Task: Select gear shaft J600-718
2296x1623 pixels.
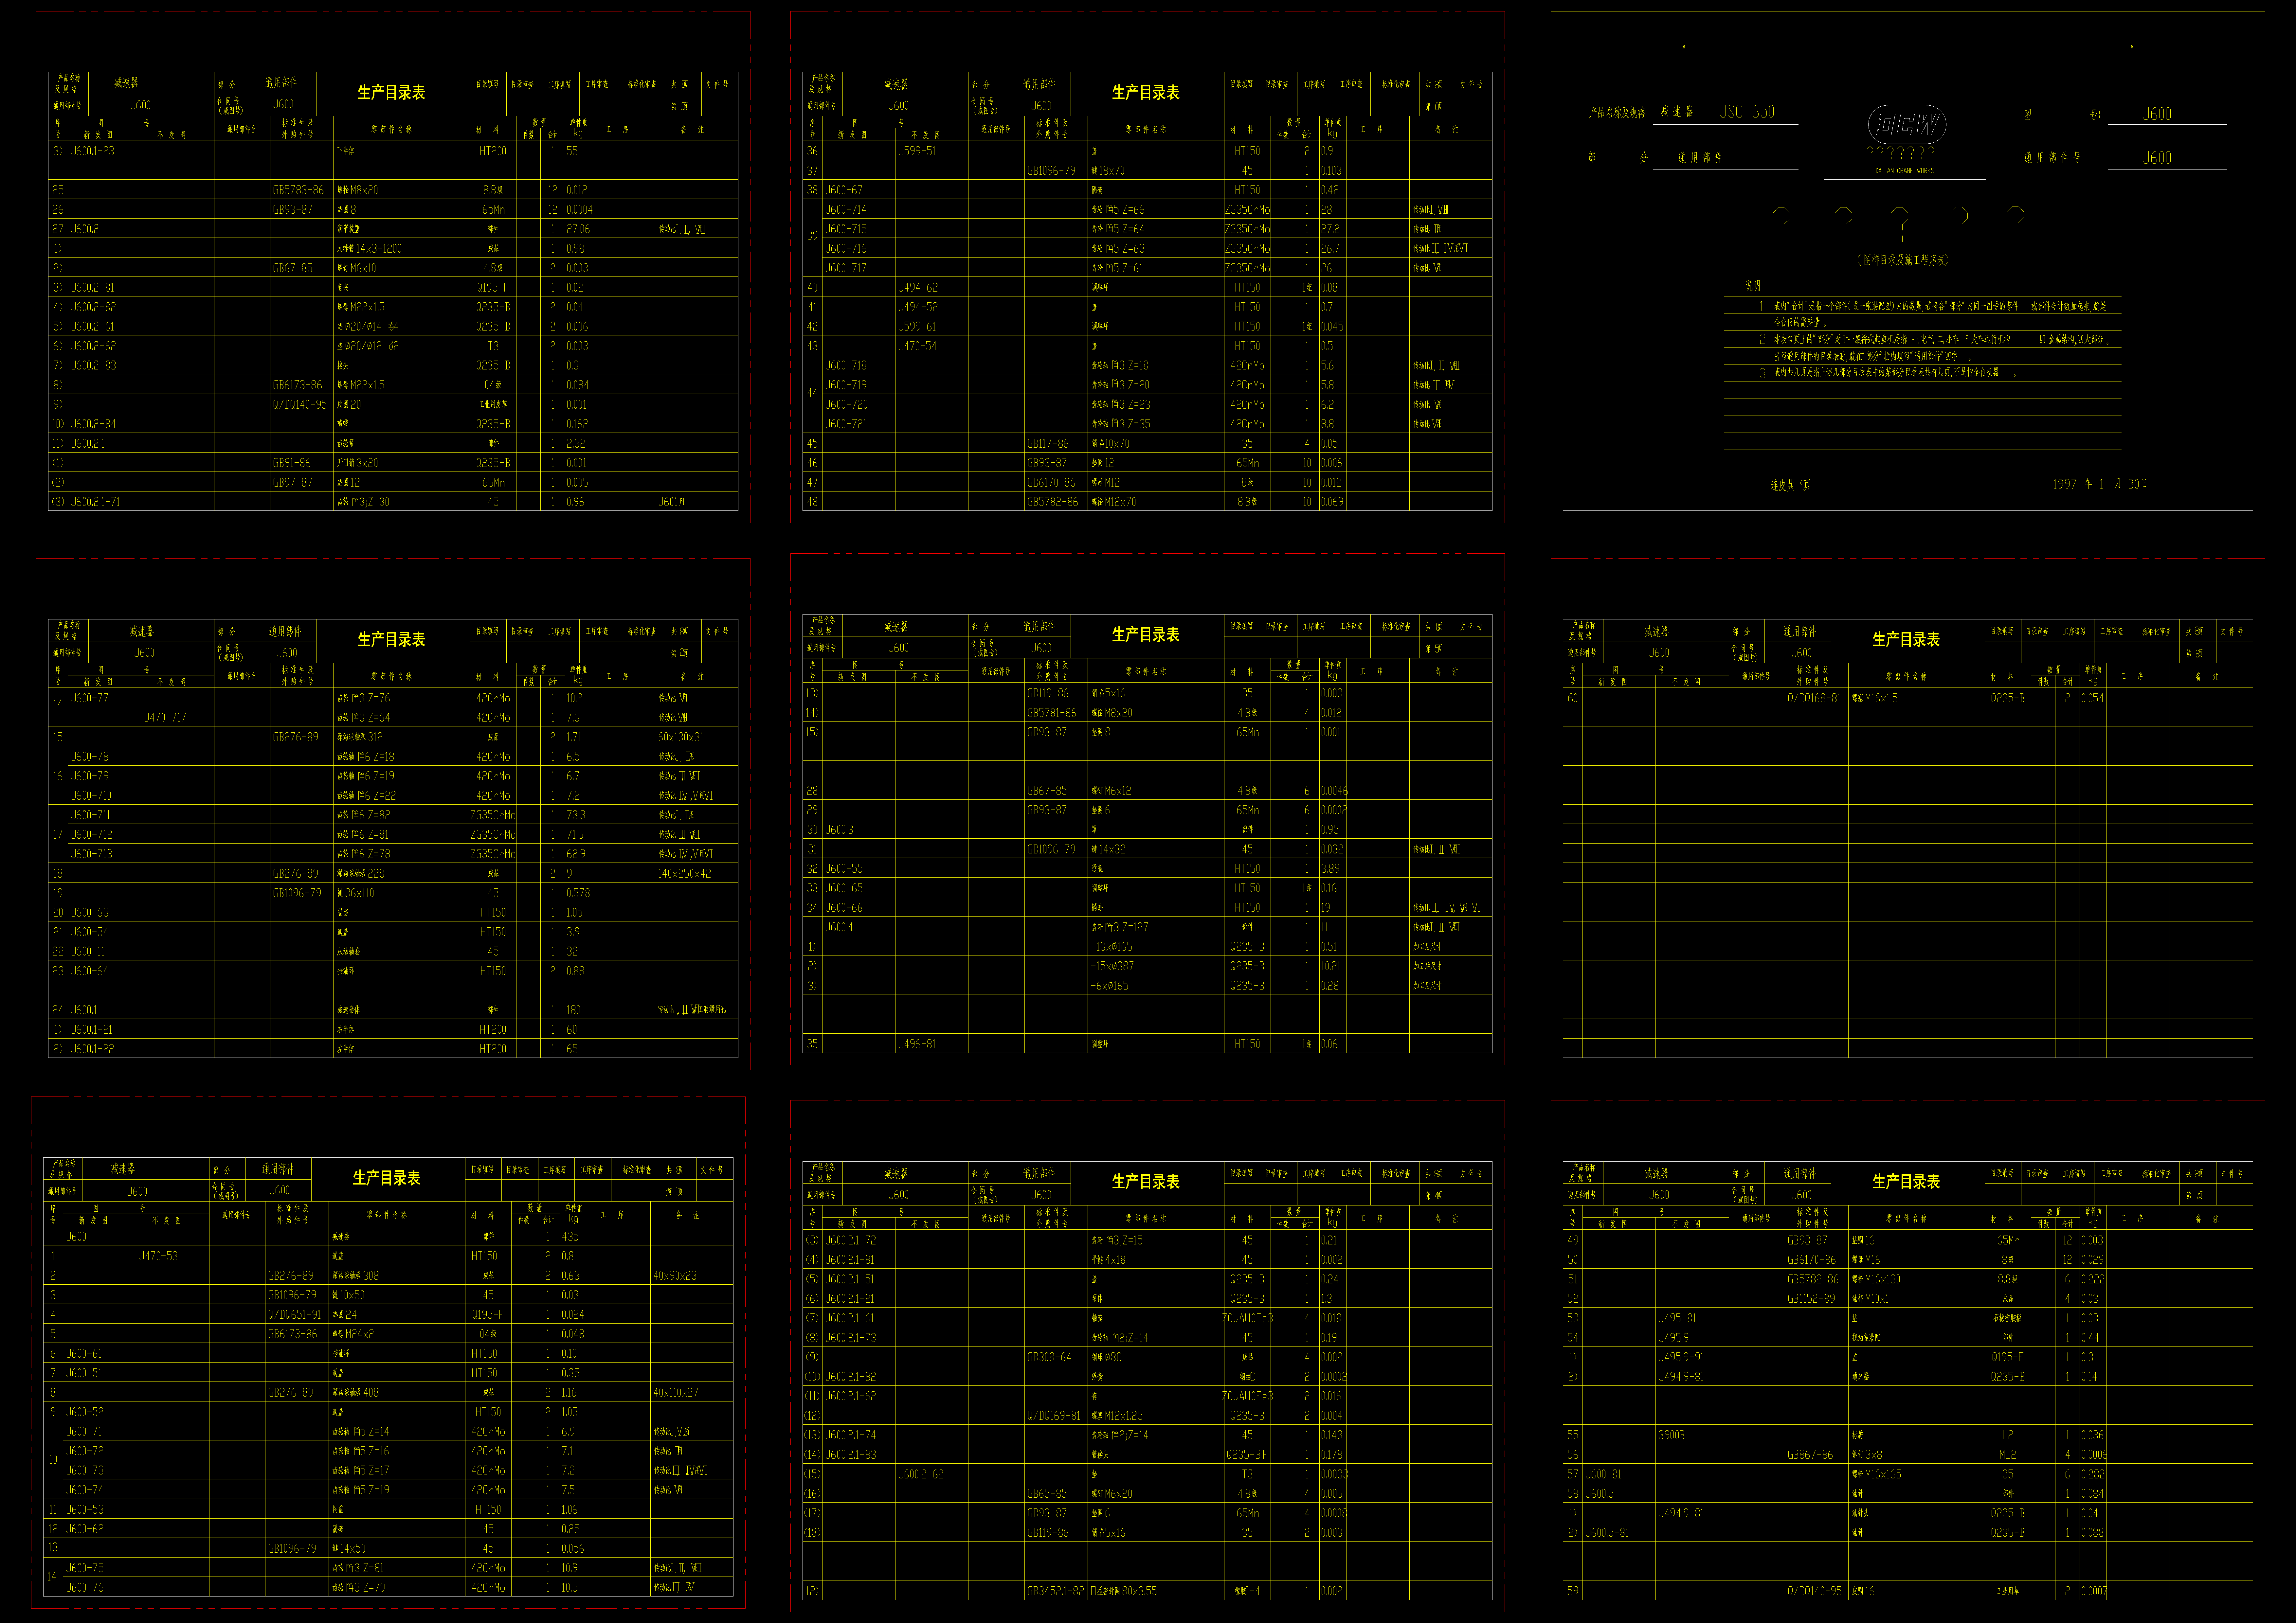Action: 846,366
